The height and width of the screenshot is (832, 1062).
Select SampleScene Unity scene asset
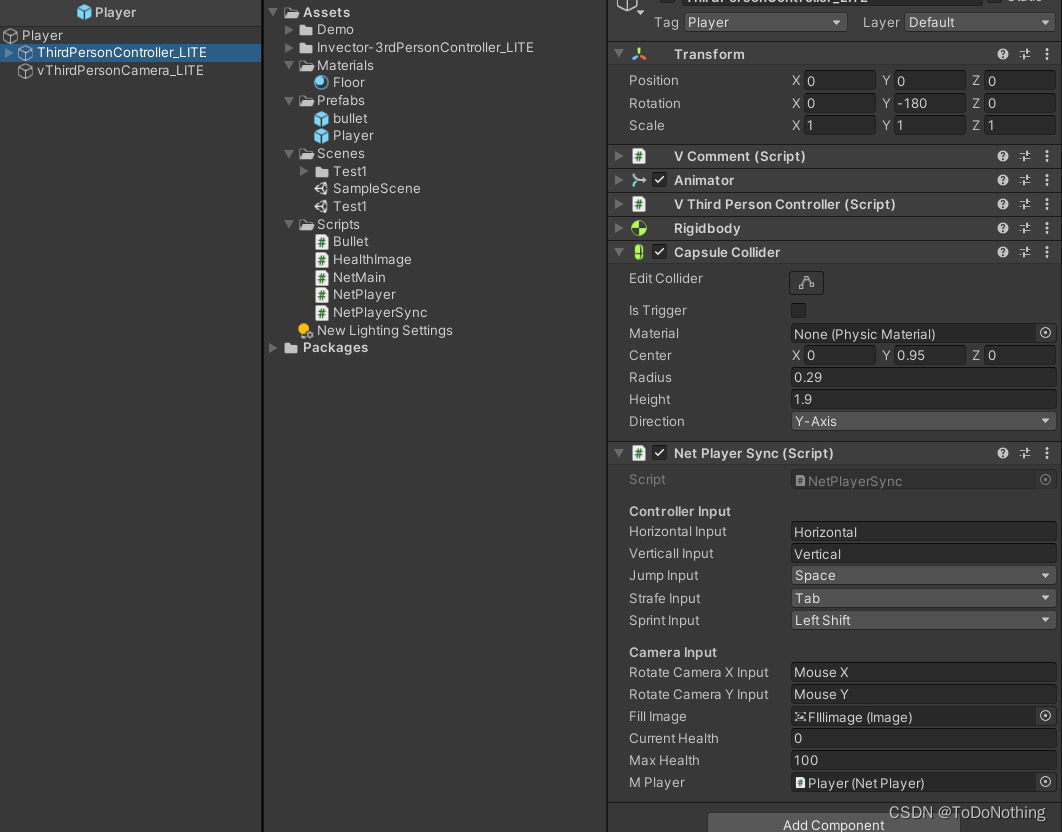(368, 189)
